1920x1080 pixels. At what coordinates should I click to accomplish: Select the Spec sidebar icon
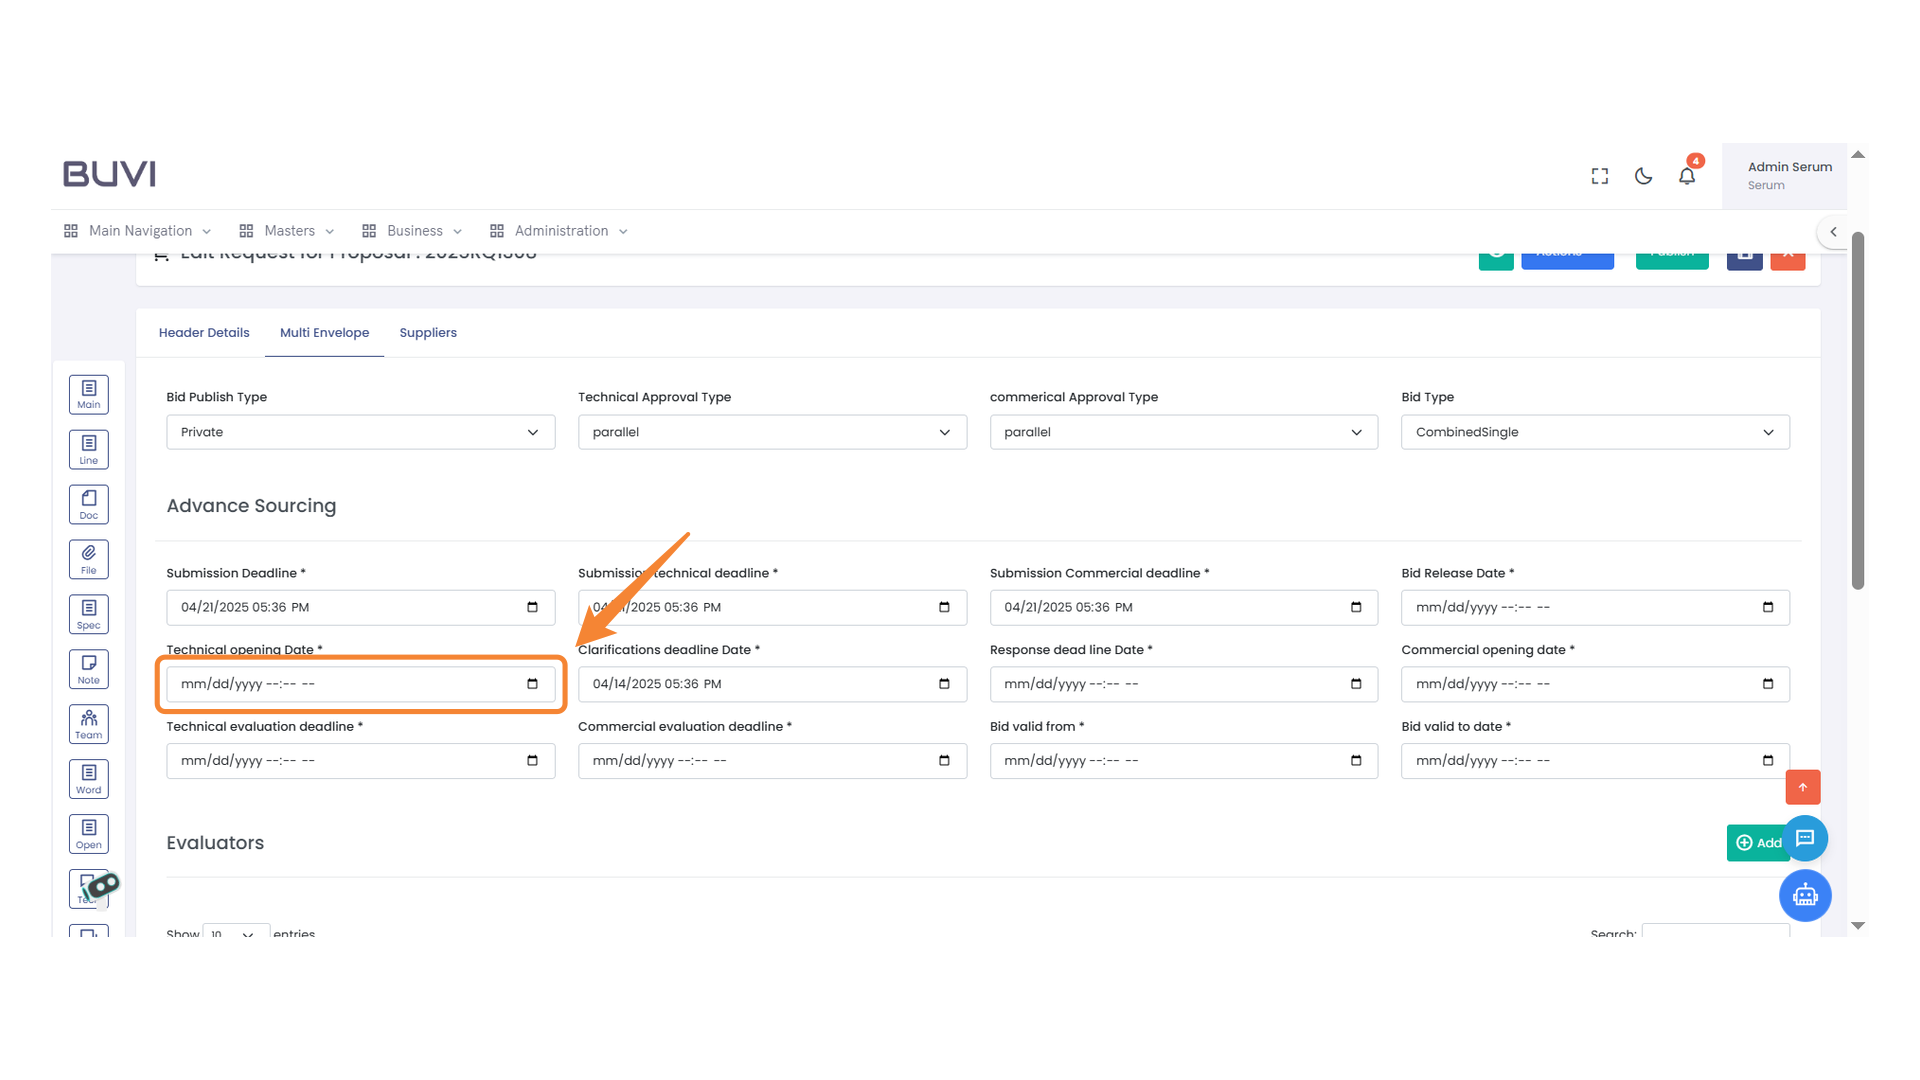88,614
